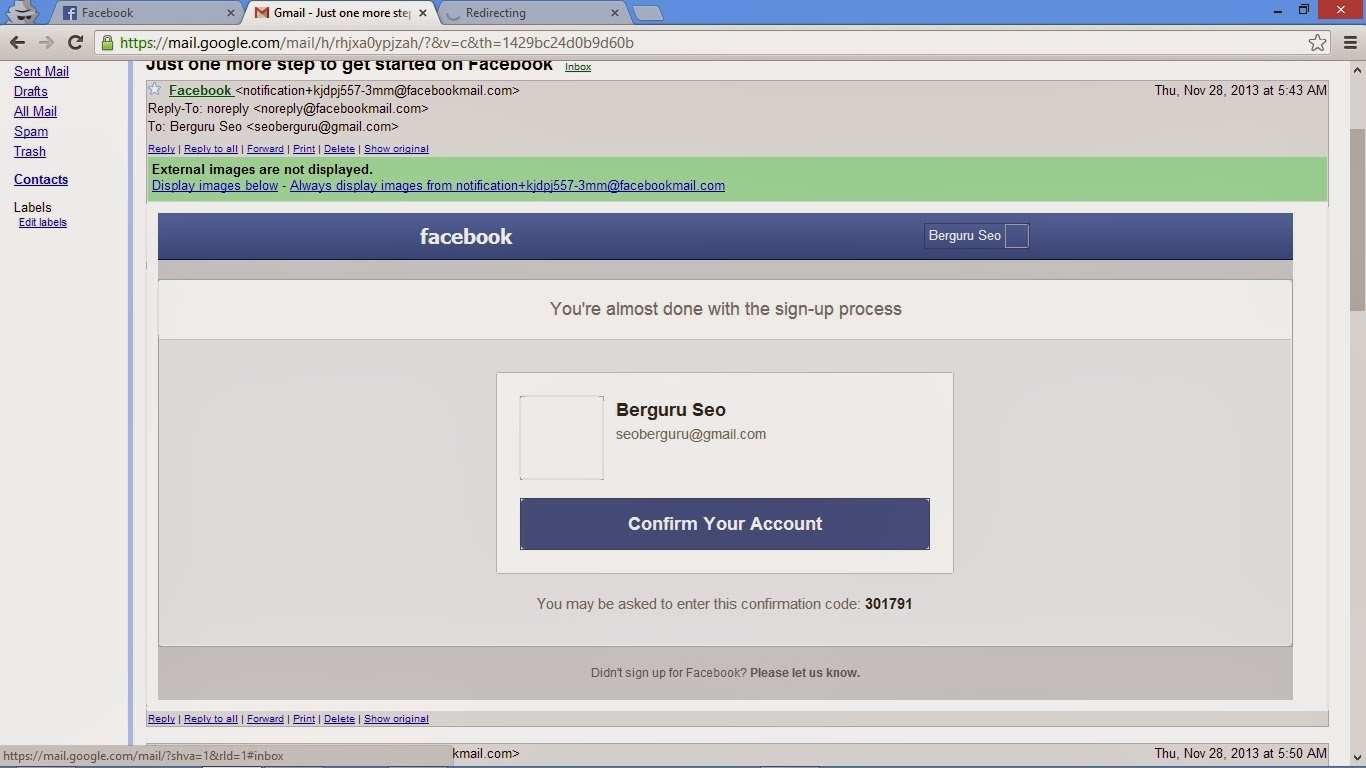Screen dimensions: 1366x768
Task: Click scrollbar down arrow
Action: point(1357,758)
